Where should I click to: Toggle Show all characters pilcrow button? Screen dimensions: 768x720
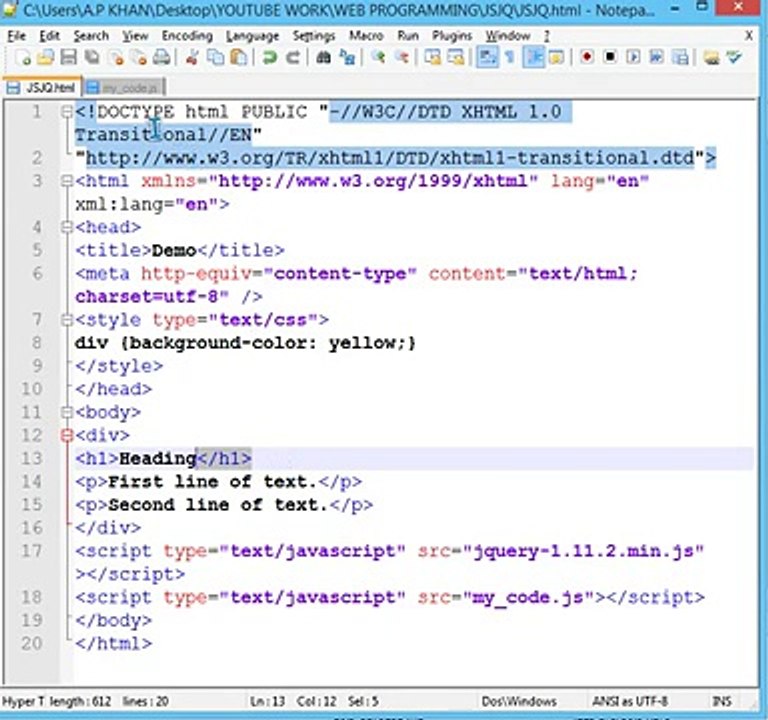coord(509,58)
